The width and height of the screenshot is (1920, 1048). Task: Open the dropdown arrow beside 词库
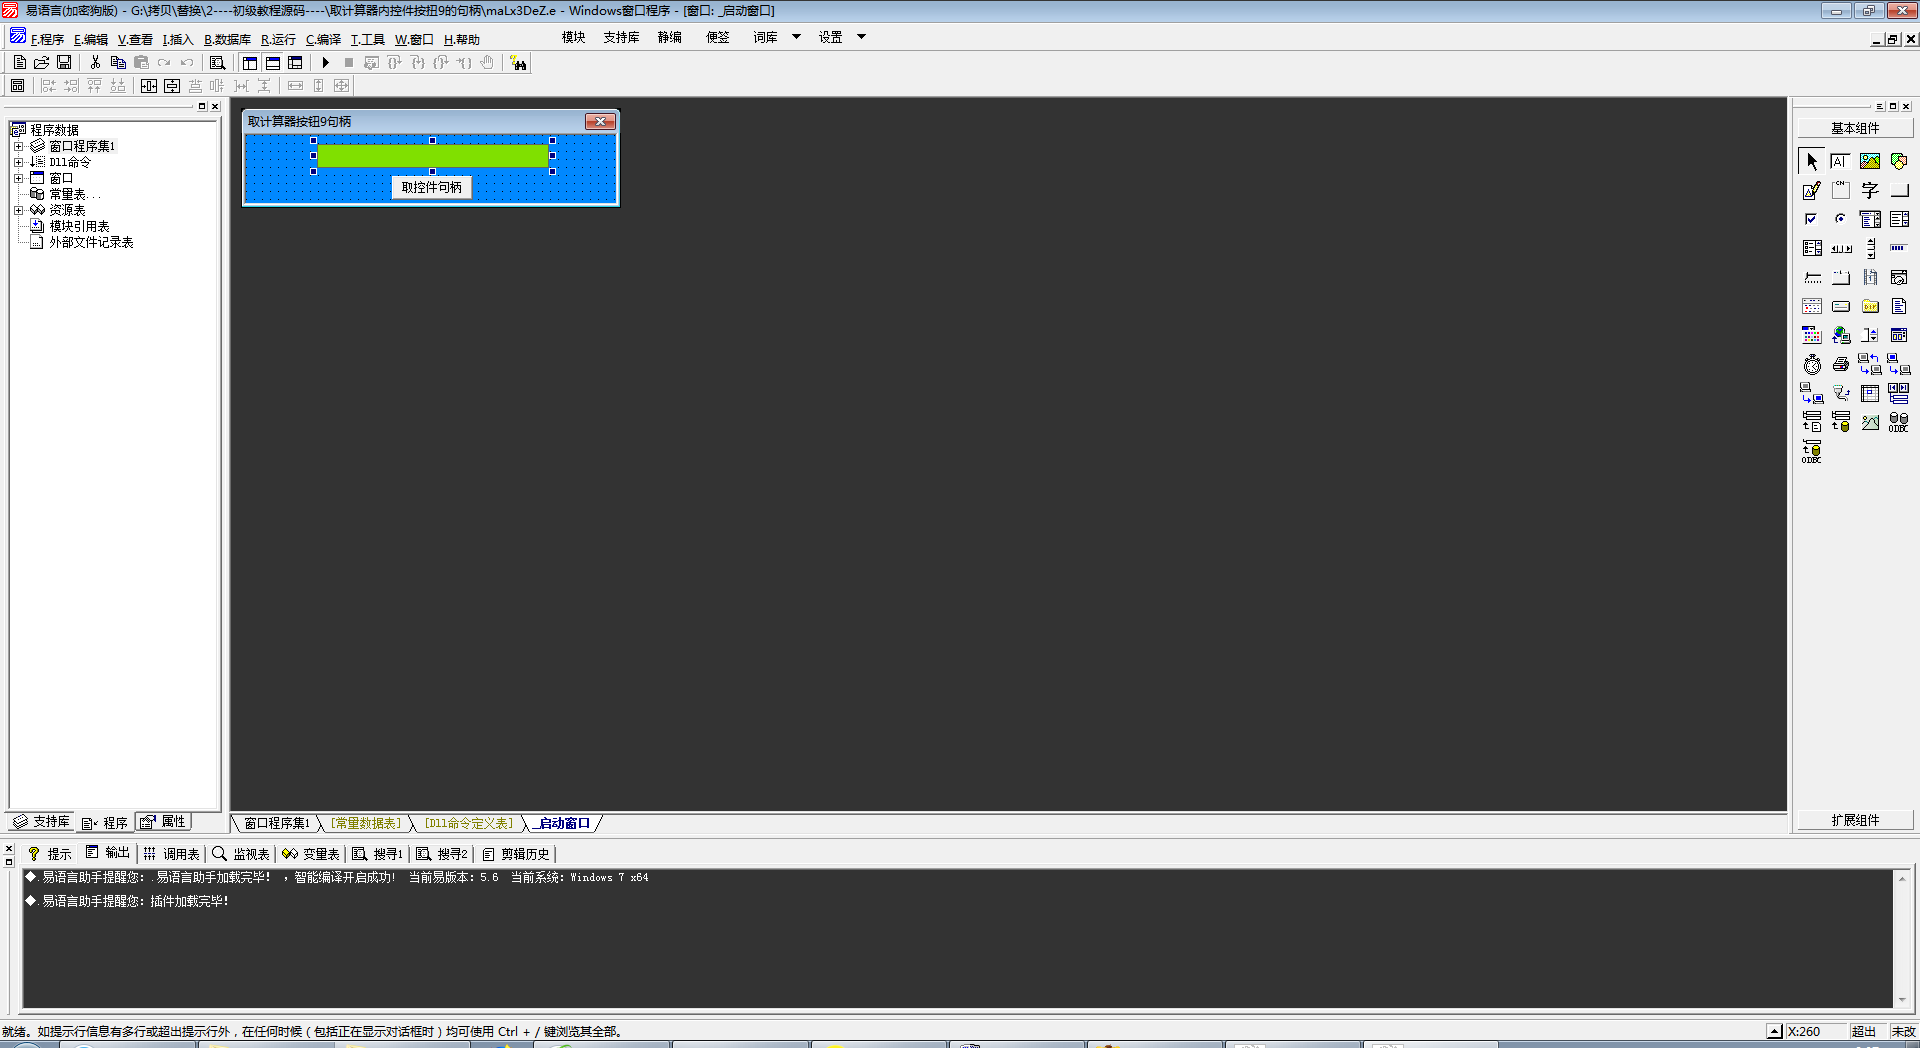(x=796, y=37)
